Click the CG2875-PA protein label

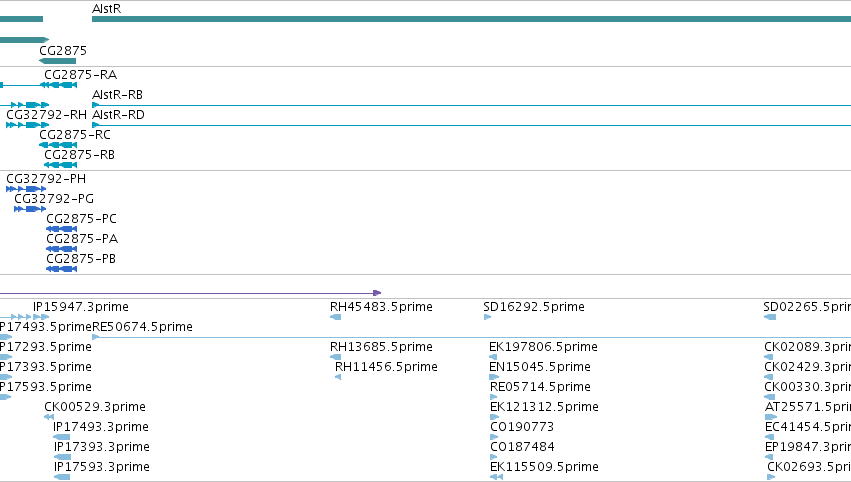point(82,239)
